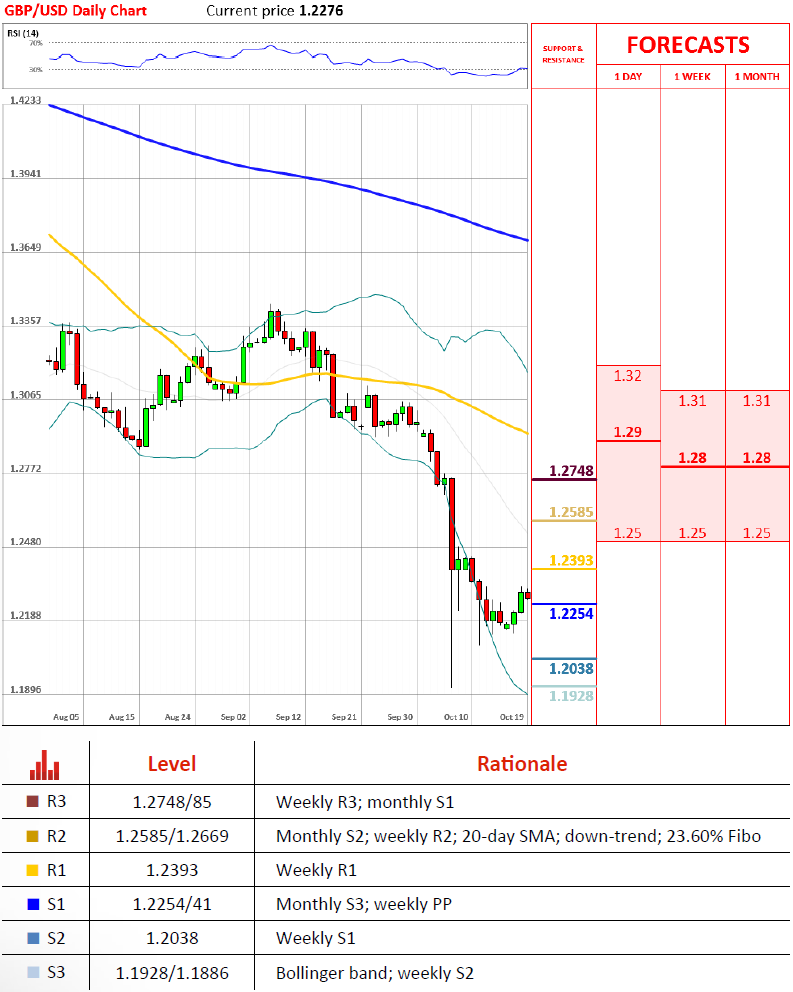Click the 1.2254/41 level cell
793x992 pixels.
point(172,905)
